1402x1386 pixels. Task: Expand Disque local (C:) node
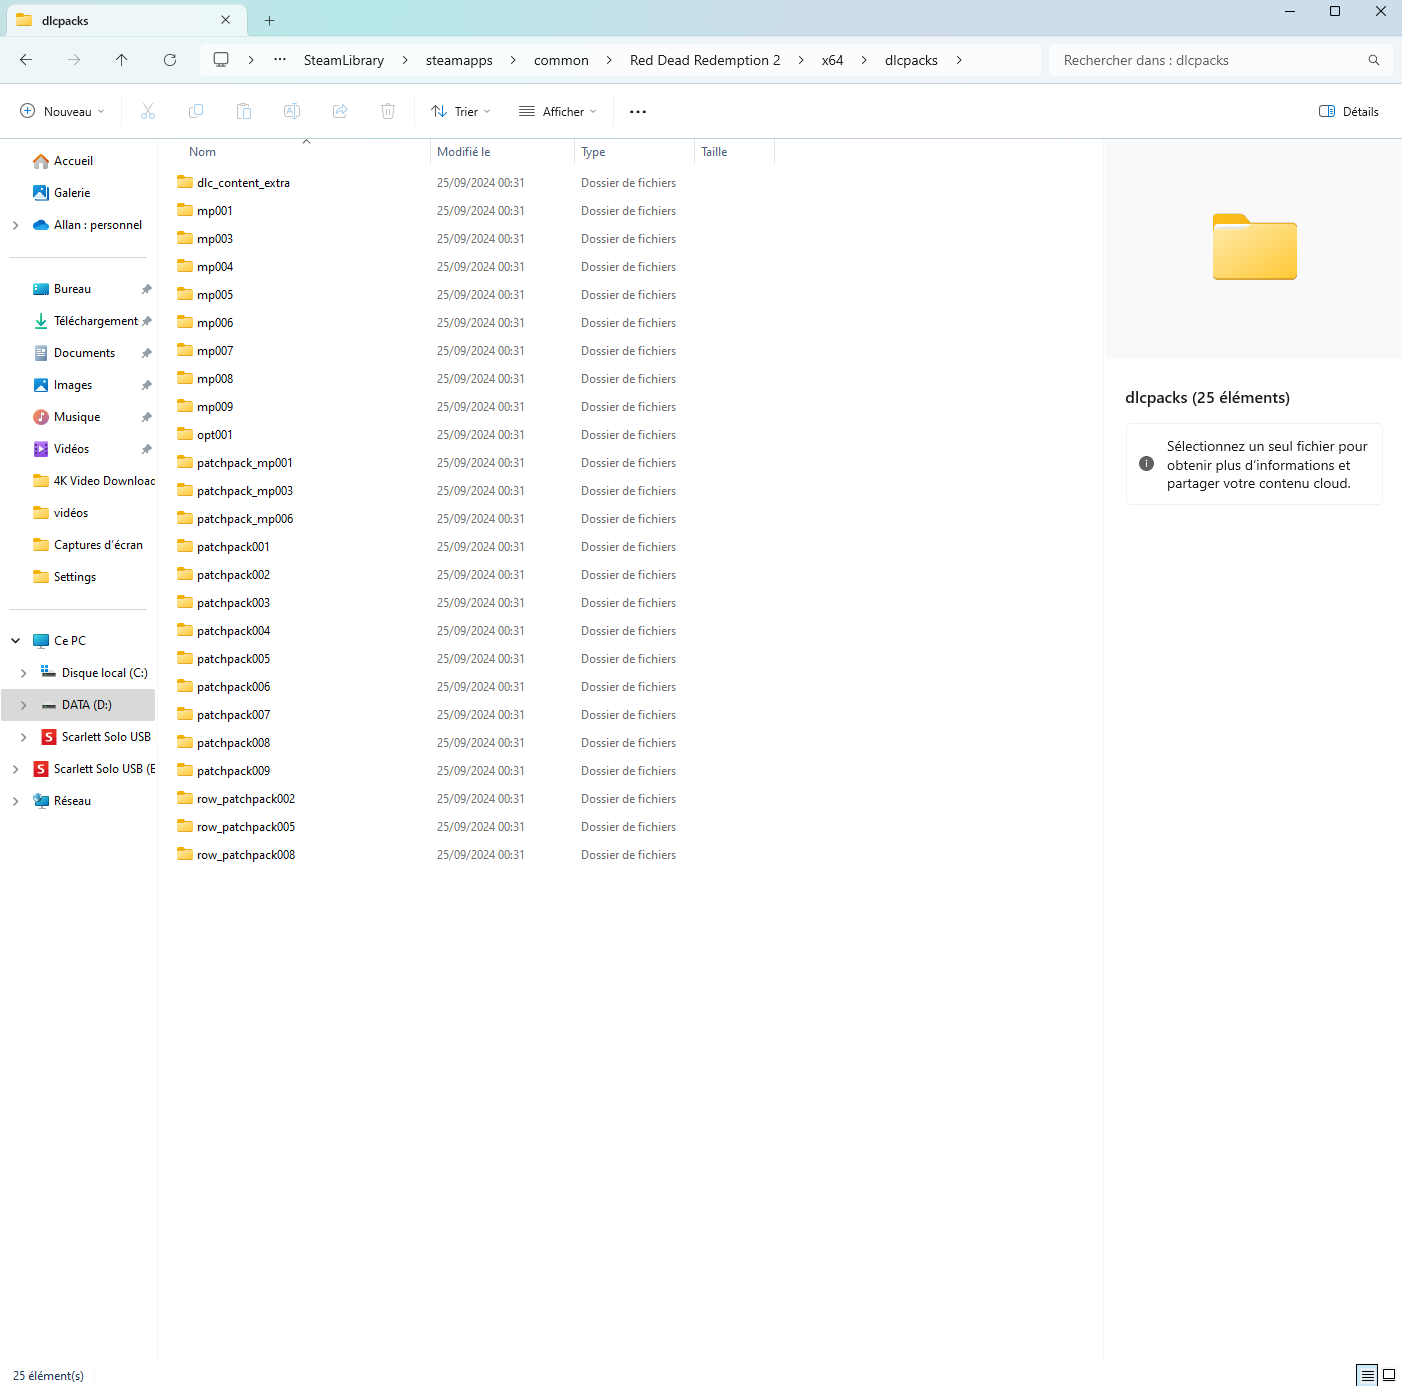pos(23,673)
